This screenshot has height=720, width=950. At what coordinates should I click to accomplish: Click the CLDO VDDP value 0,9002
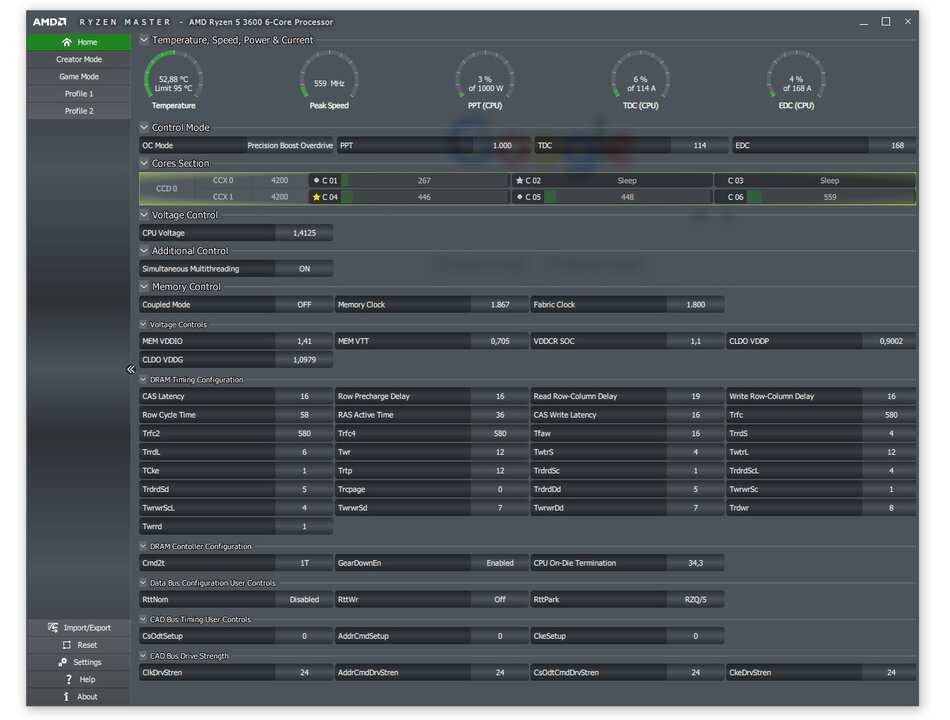click(889, 341)
